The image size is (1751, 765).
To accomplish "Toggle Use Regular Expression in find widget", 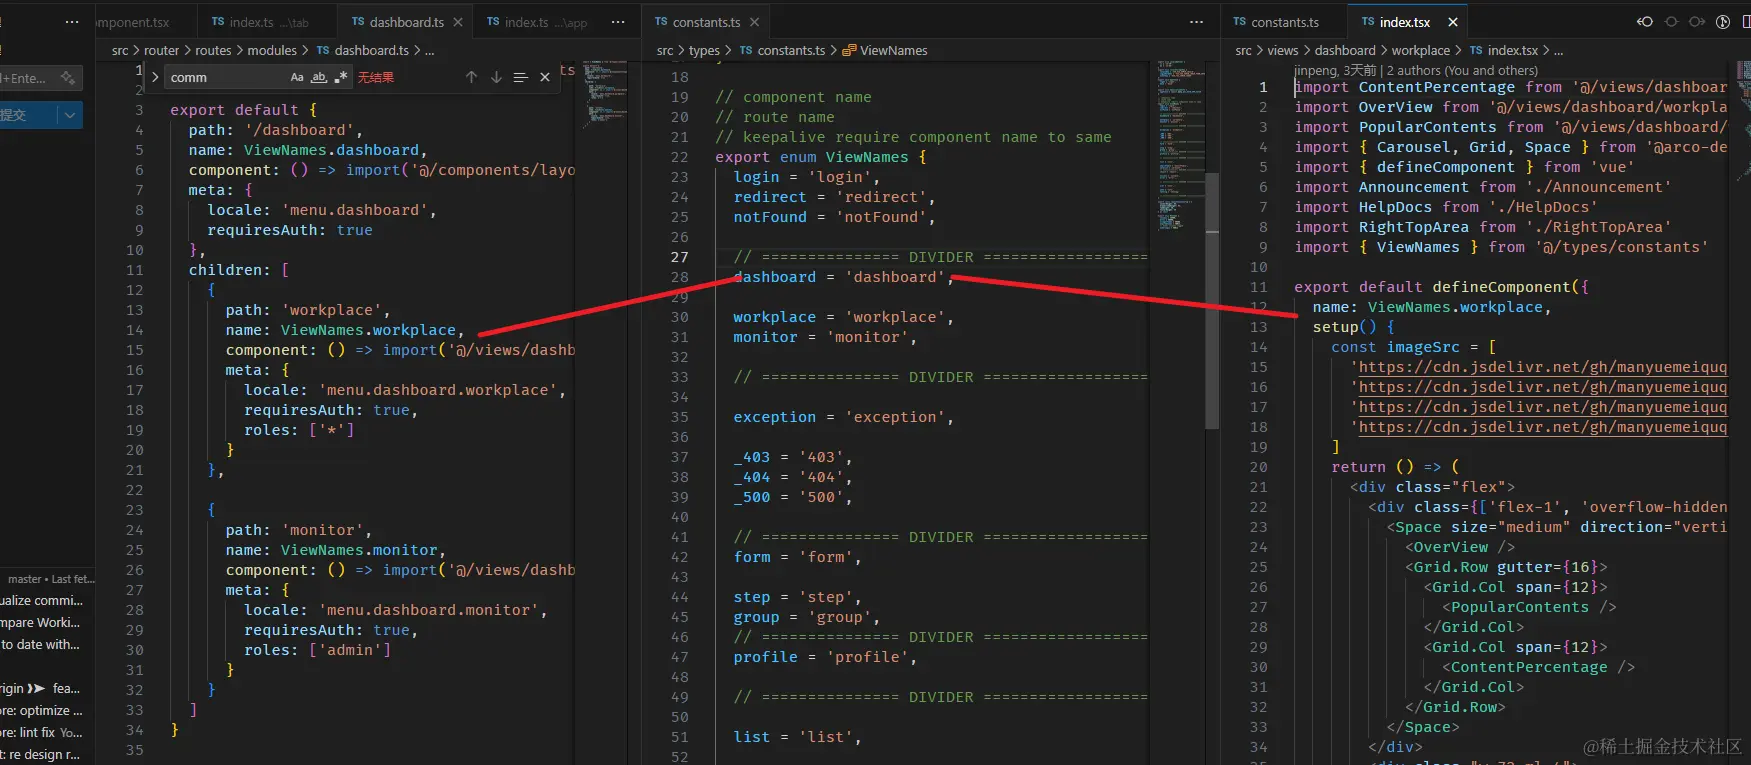I will coord(341,77).
